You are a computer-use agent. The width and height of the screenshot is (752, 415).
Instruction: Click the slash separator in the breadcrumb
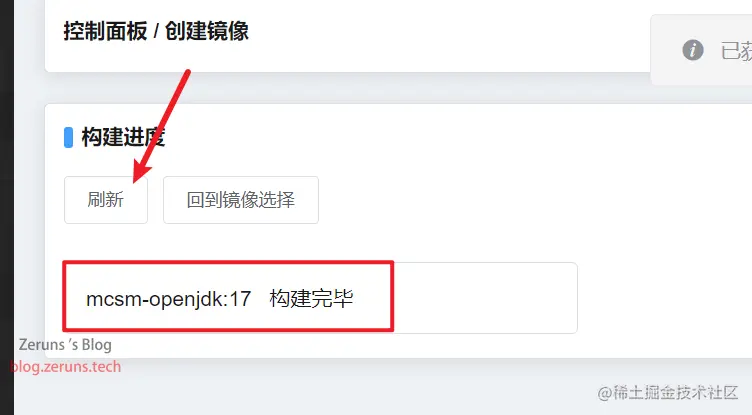pyautogui.click(x=156, y=32)
